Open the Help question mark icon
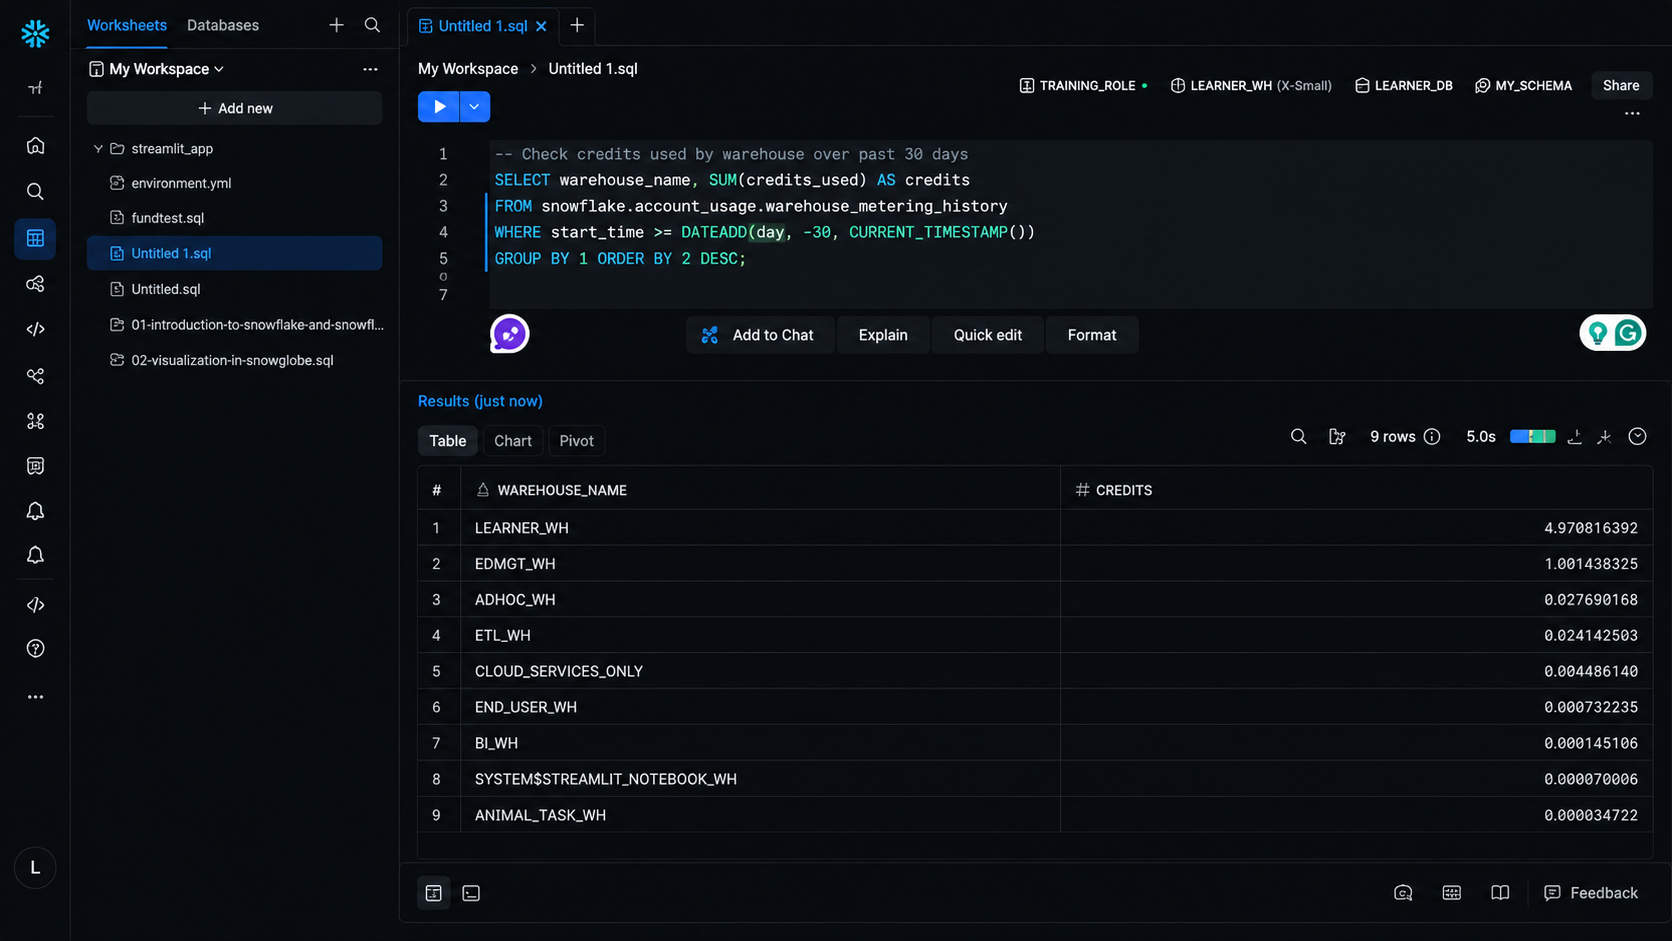The width and height of the screenshot is (1672, 941). (x=35, y=649)
